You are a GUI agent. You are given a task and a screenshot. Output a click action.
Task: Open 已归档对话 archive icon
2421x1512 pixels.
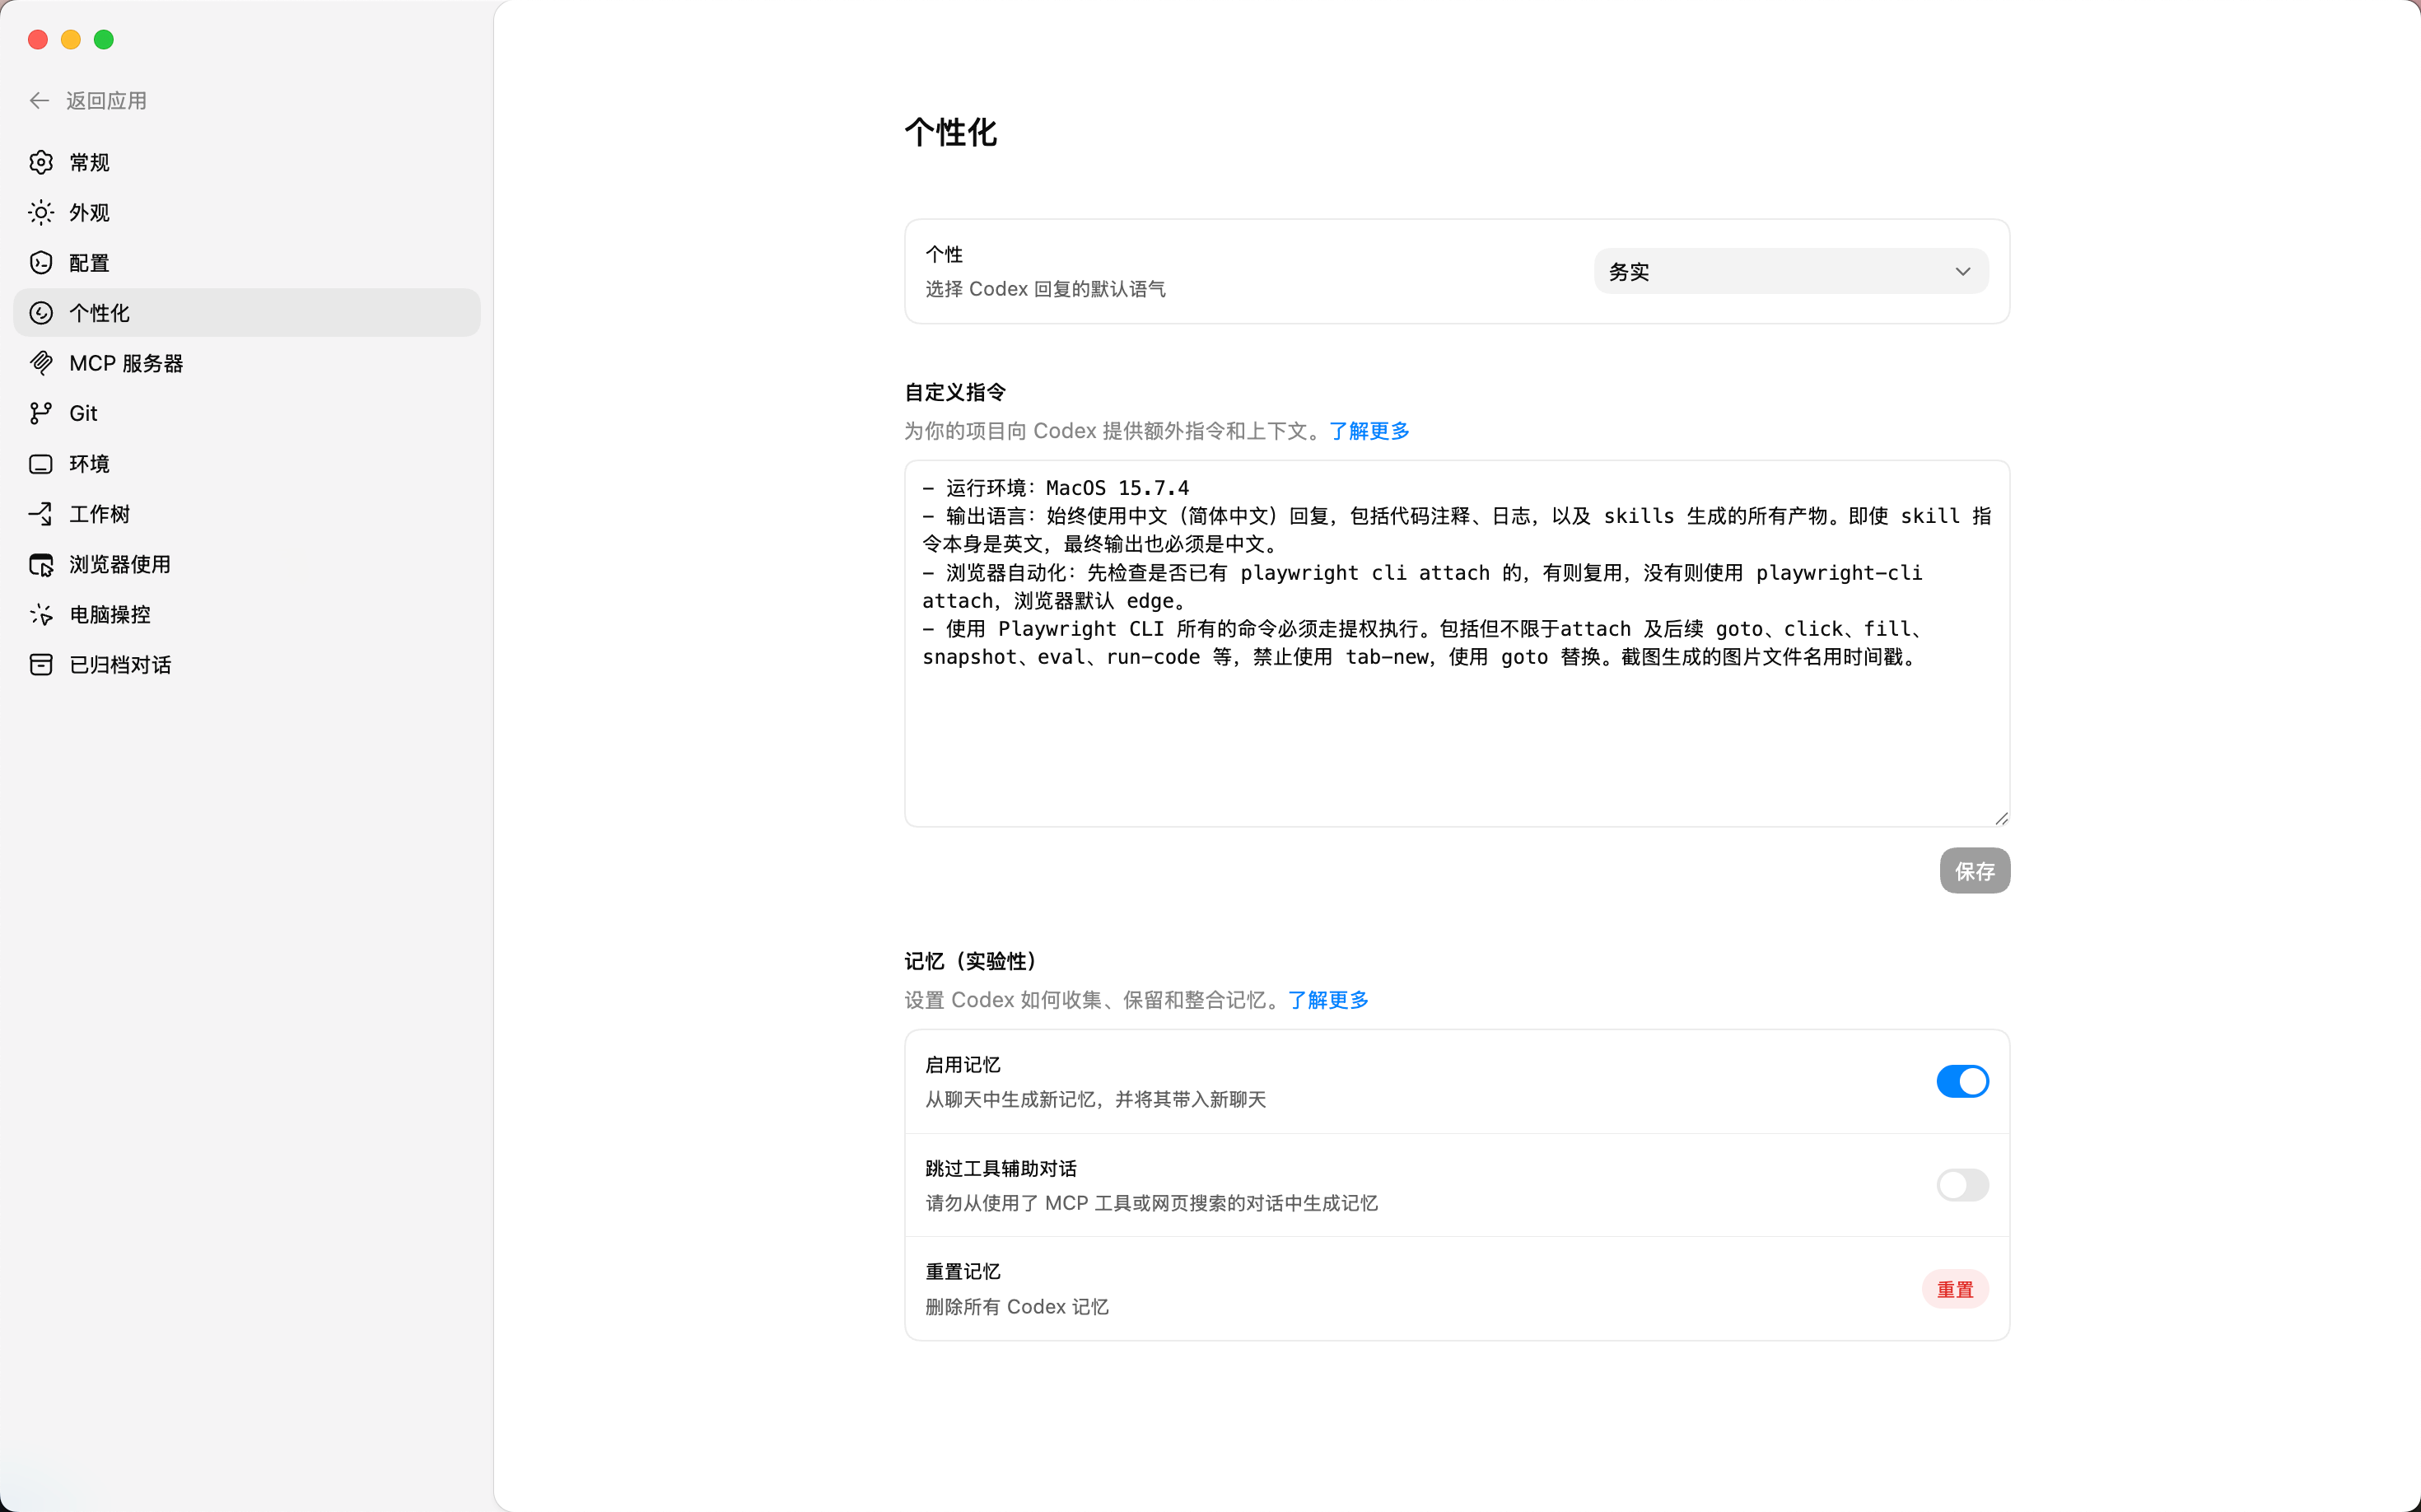(x=41, y=665)
